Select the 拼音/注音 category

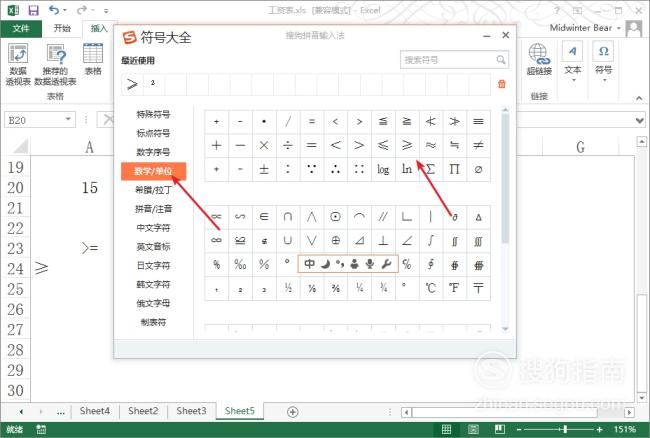pos(153,209)
